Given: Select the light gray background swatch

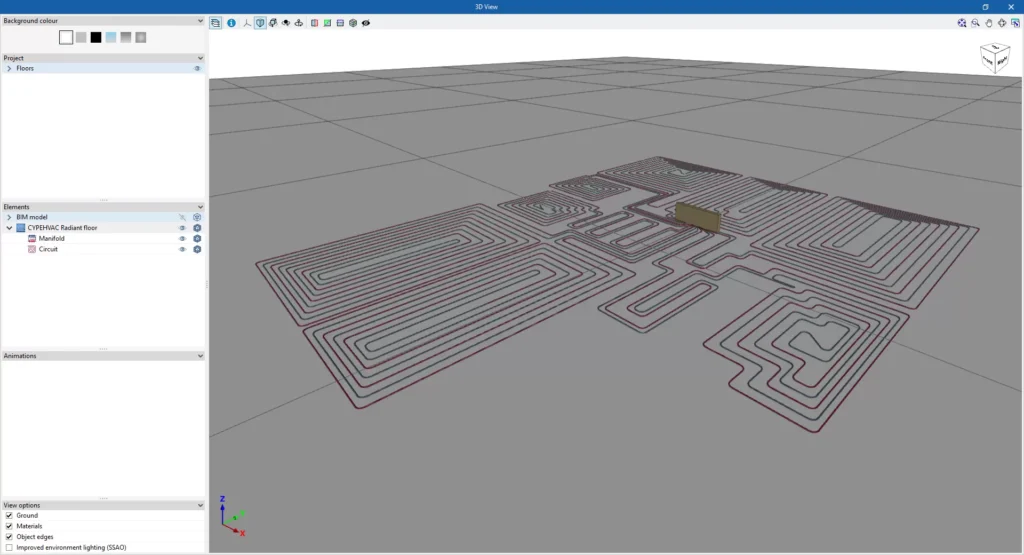Looking at the screenshot, I should 81,37.
